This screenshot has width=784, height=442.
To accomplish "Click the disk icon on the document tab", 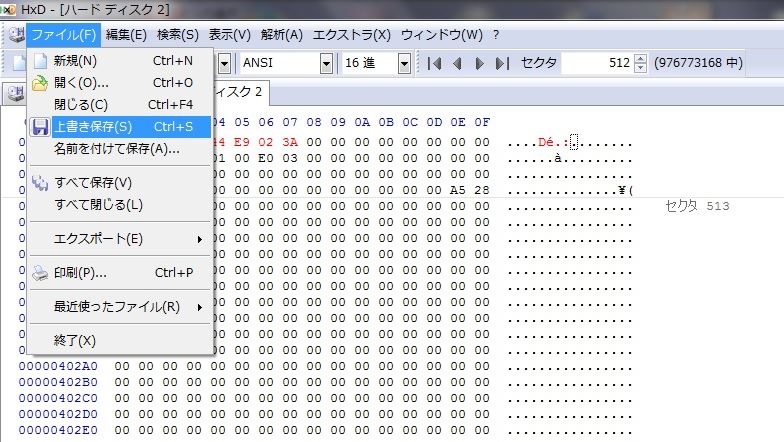I will (x=16, y=93).
